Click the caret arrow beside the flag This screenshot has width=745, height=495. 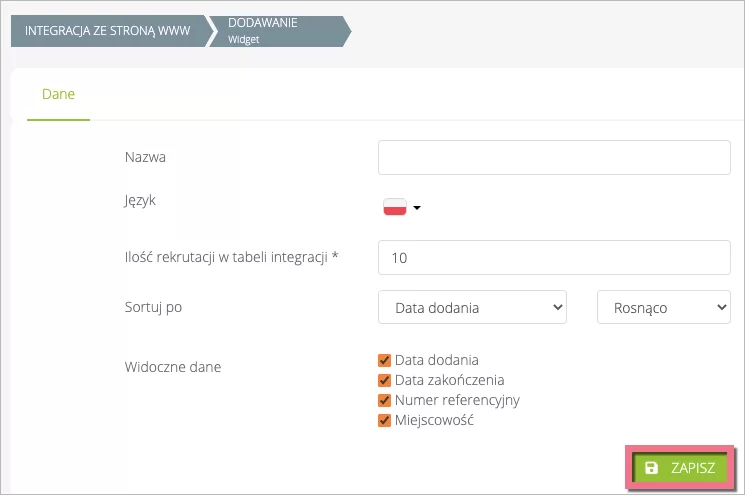point(417,209)
